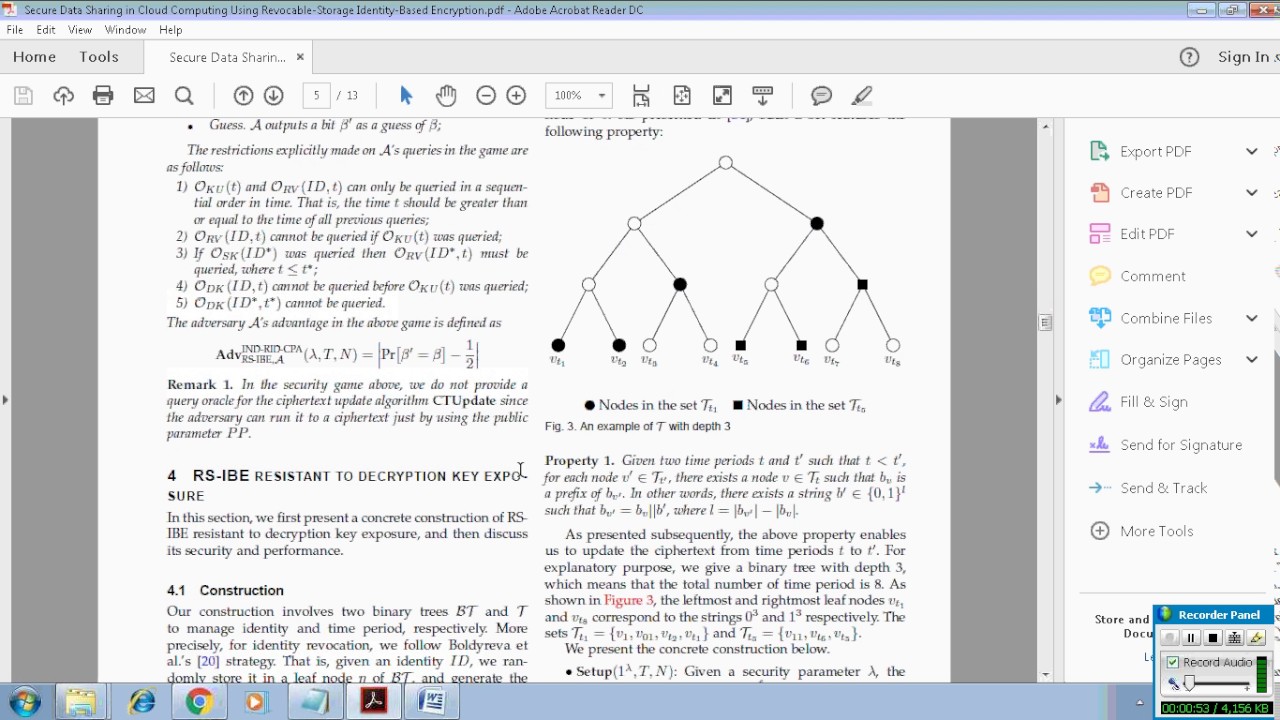Click the vertical scrollbar thumb
The image size is (1280, 720).
click(x=1045, y=322)
